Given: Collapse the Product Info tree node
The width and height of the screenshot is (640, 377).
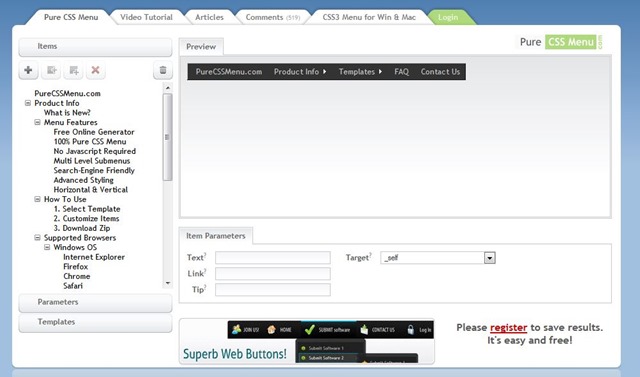Looking at the screenshot, I should coord(28,103).
